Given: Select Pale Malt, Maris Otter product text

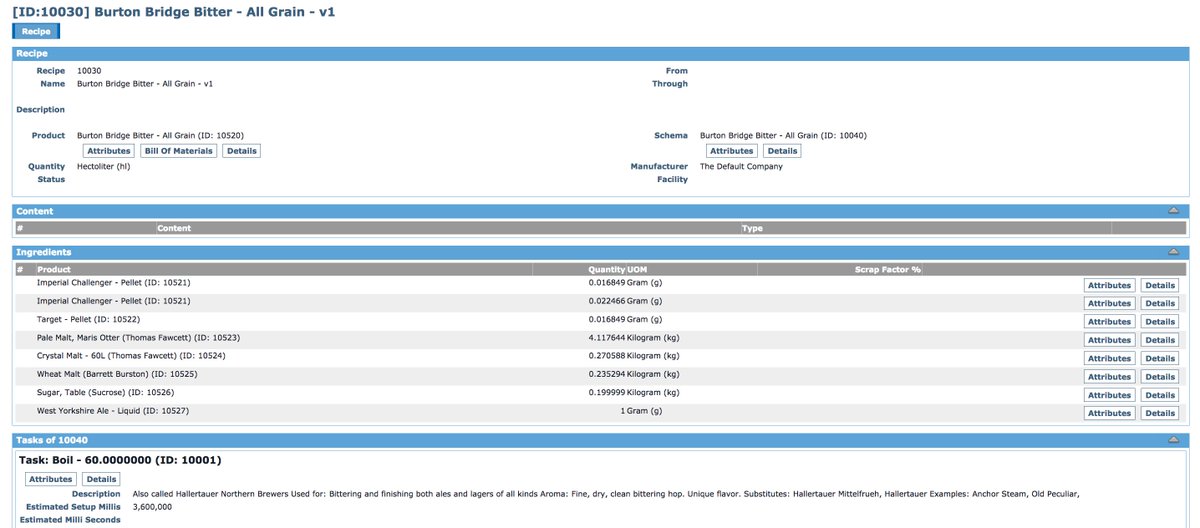Looking at the screenshot, I should click(x=138, y=338).
